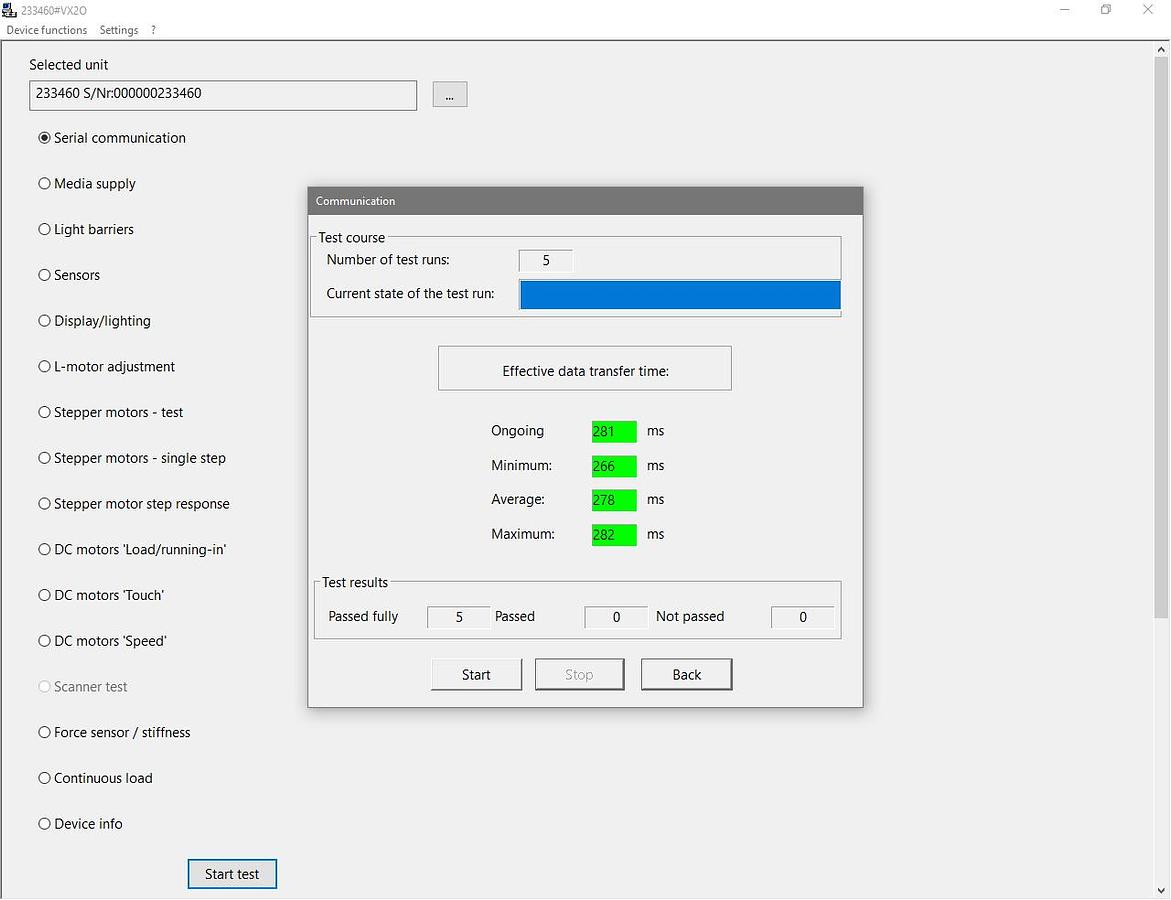Choose Stepper motors - single step
The image size is (1171, 900).
click(44, 458)
